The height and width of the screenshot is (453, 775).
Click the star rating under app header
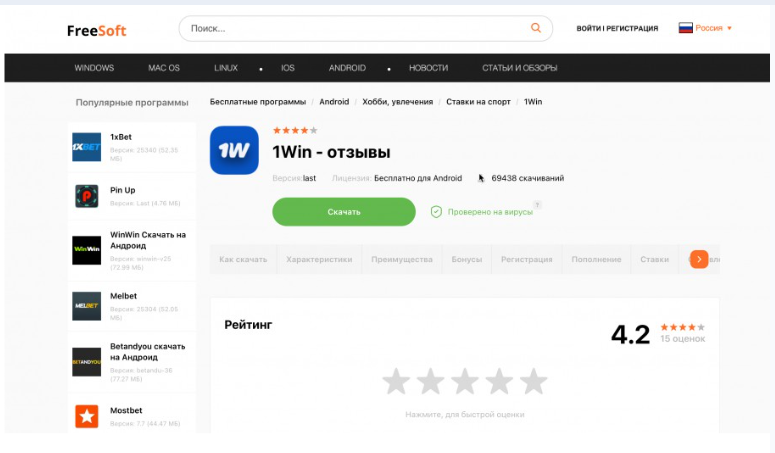point(295,130)
